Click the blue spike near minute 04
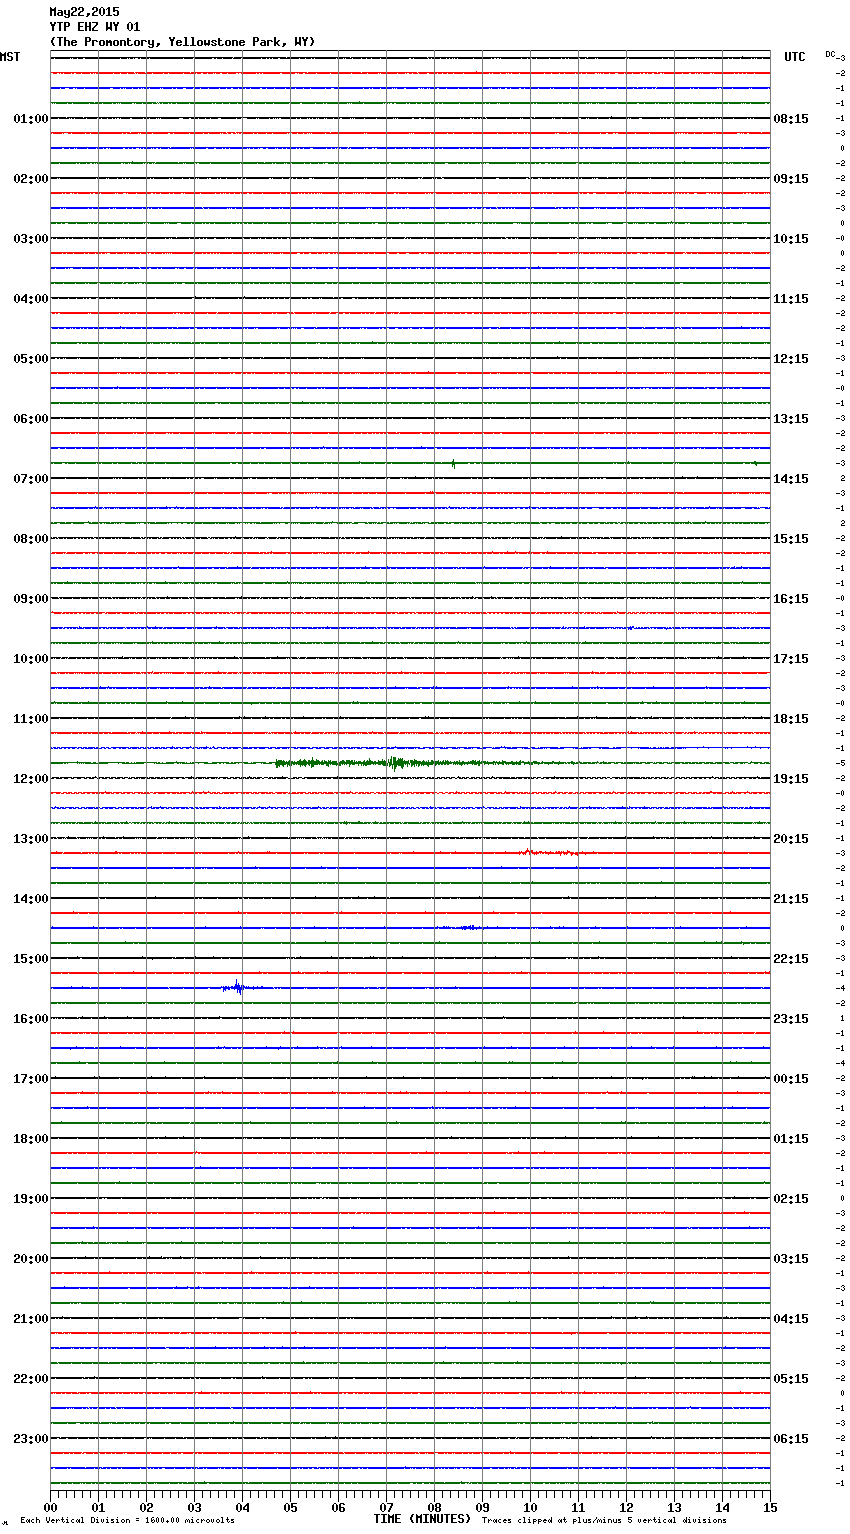Viewport: 850px width, 1534px height. (237, 987)
